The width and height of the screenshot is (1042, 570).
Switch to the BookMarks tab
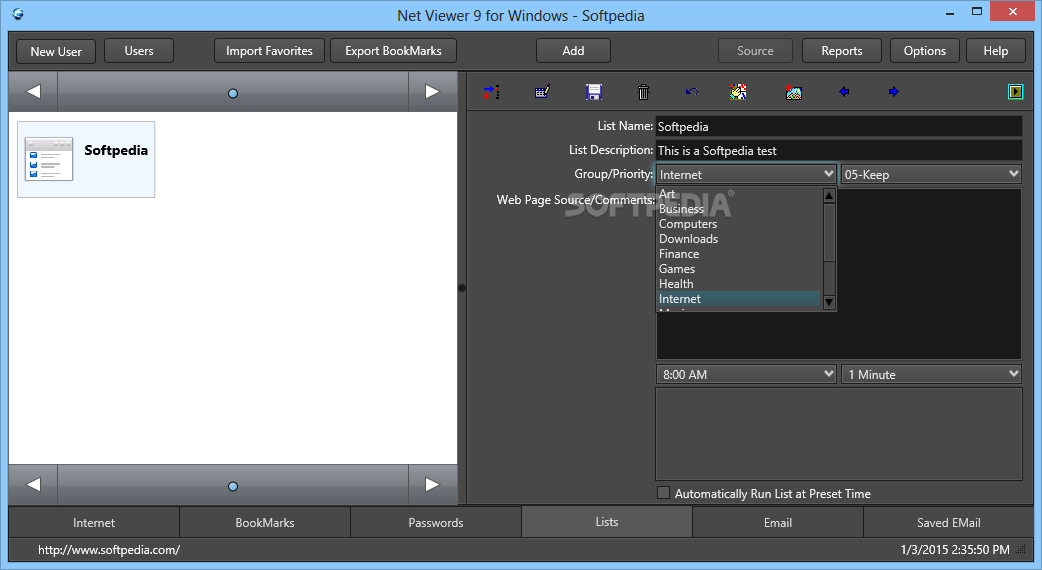[x=264, y=522]
